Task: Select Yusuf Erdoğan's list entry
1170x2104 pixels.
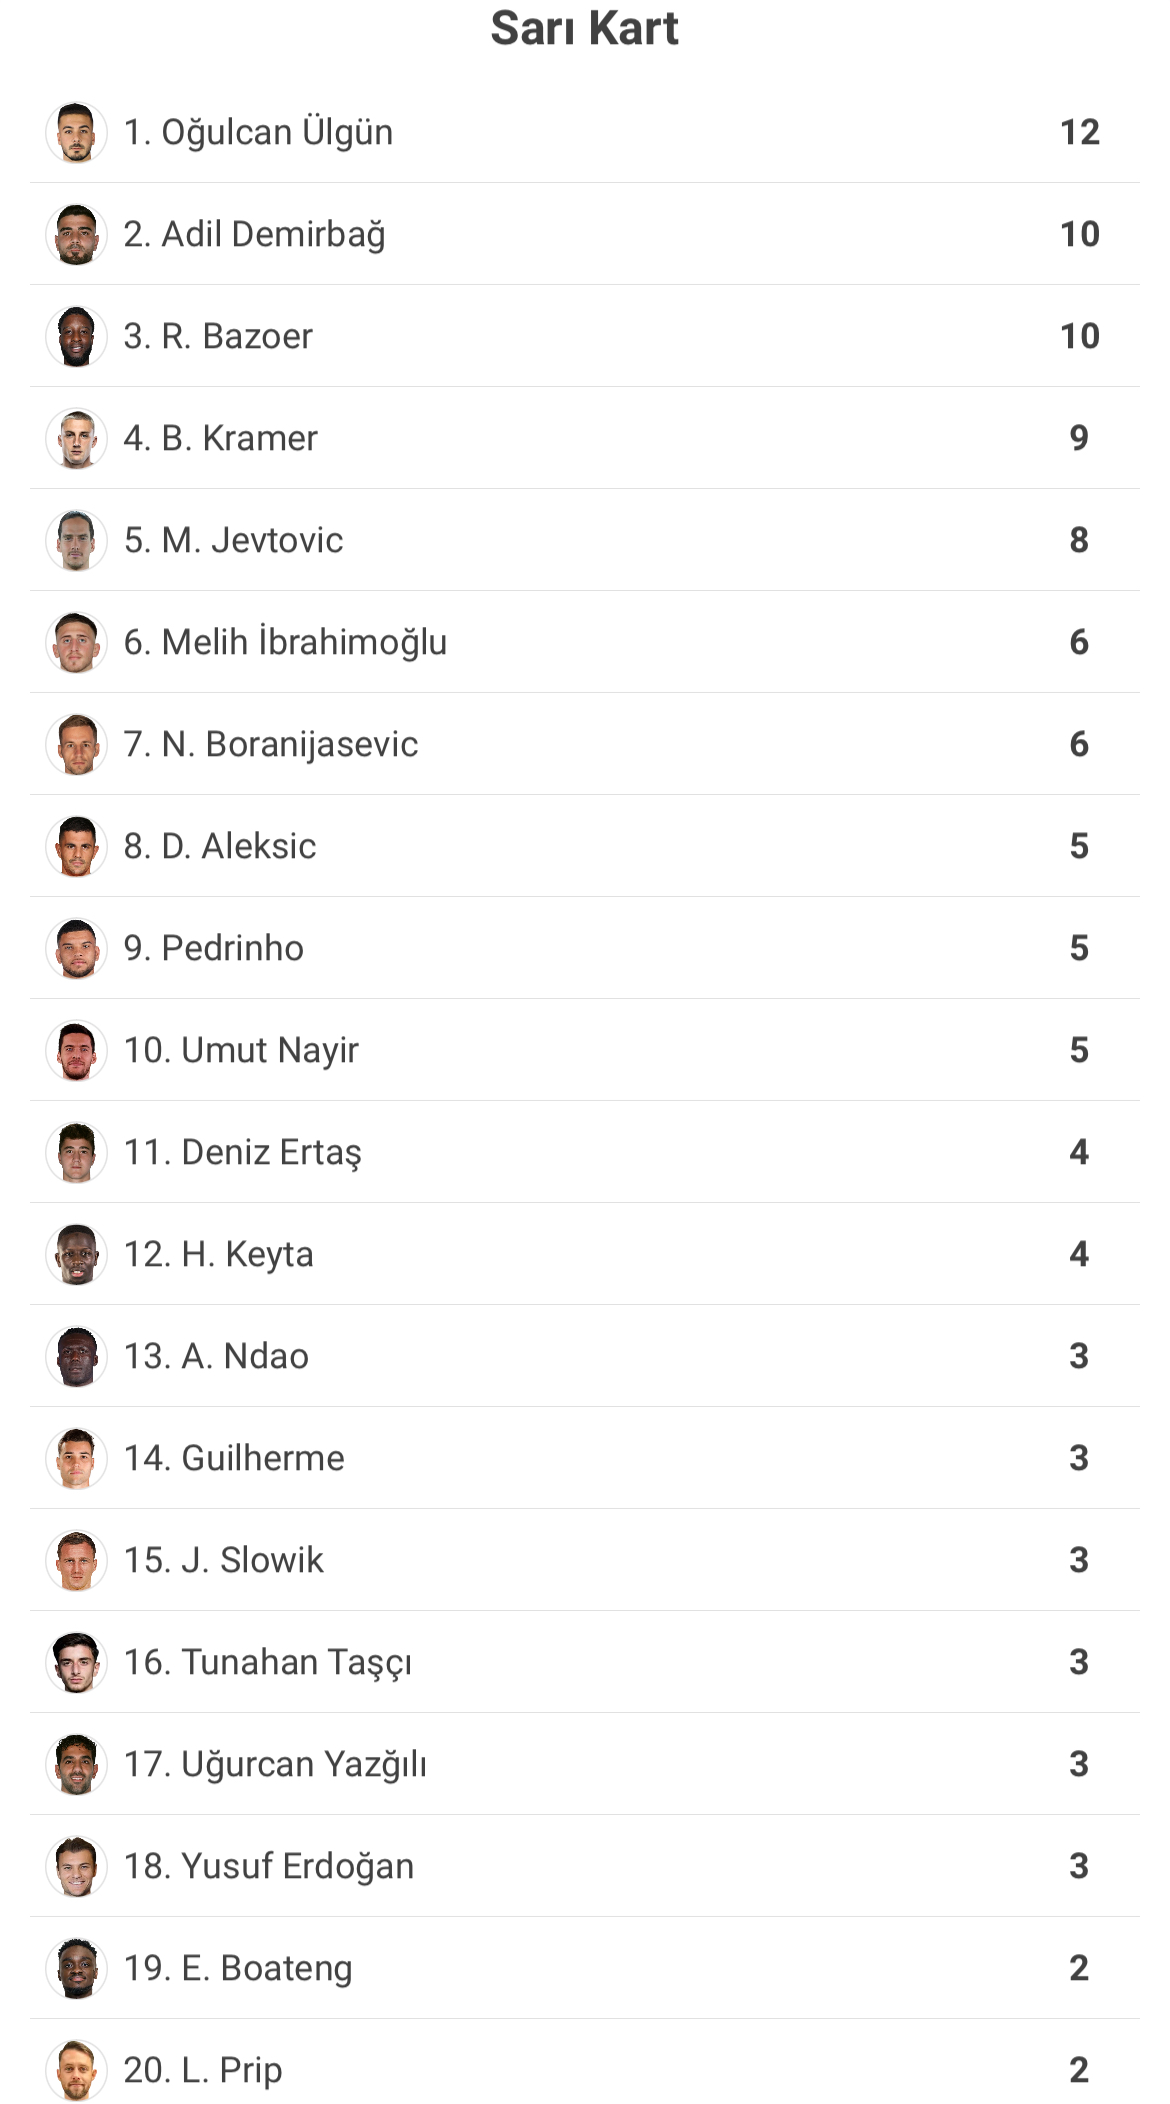Action: pyautogui.click(x=585, y=1866)
